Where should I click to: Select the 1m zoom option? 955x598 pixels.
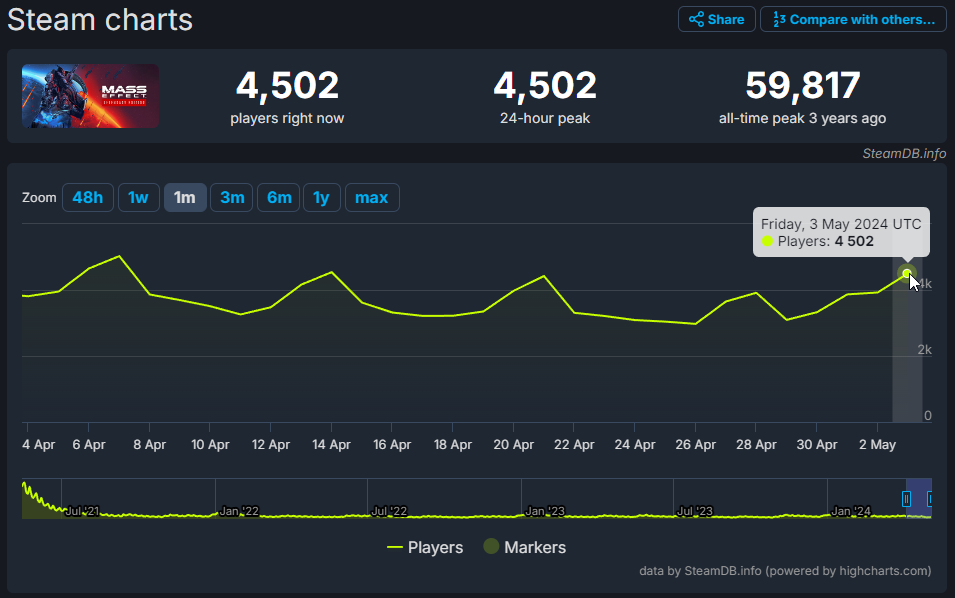click(185, 197)
